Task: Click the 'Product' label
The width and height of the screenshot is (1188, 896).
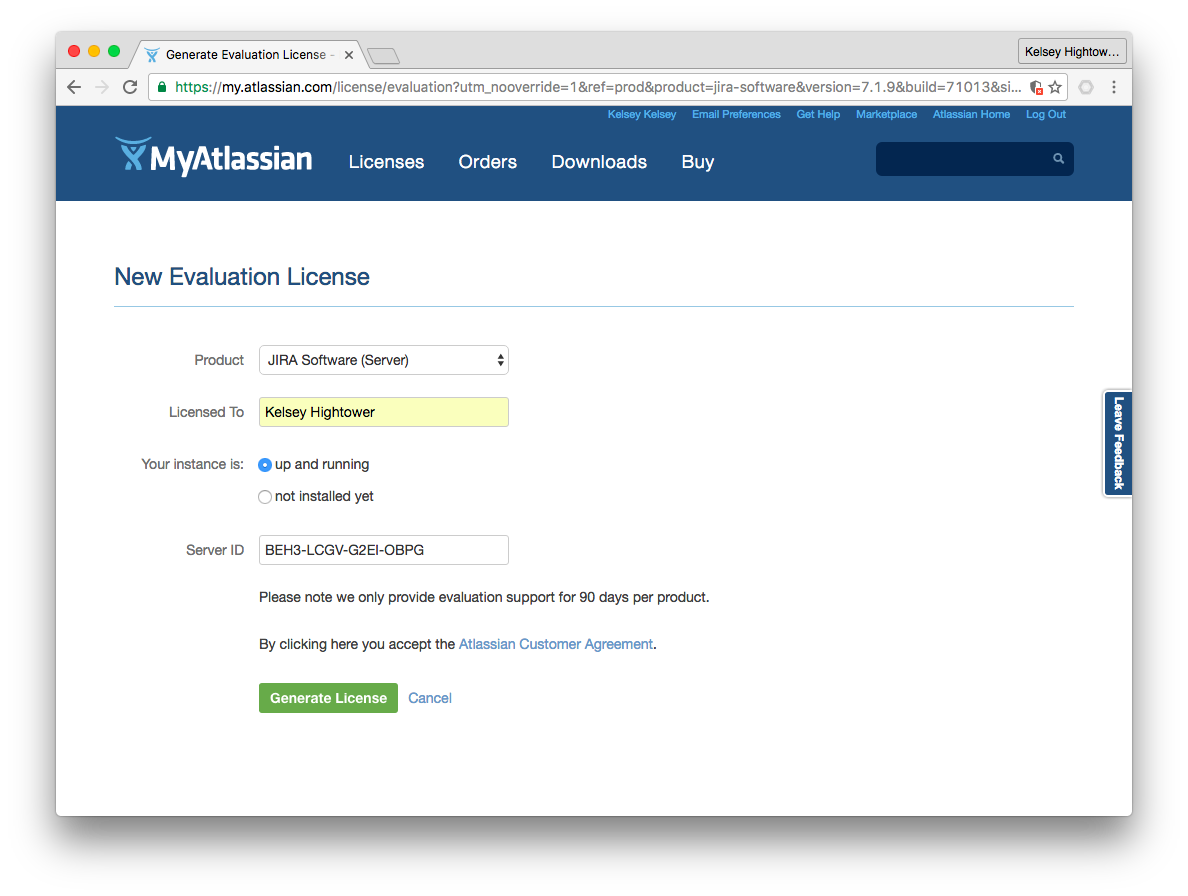Action: click(x=219, y=360)
